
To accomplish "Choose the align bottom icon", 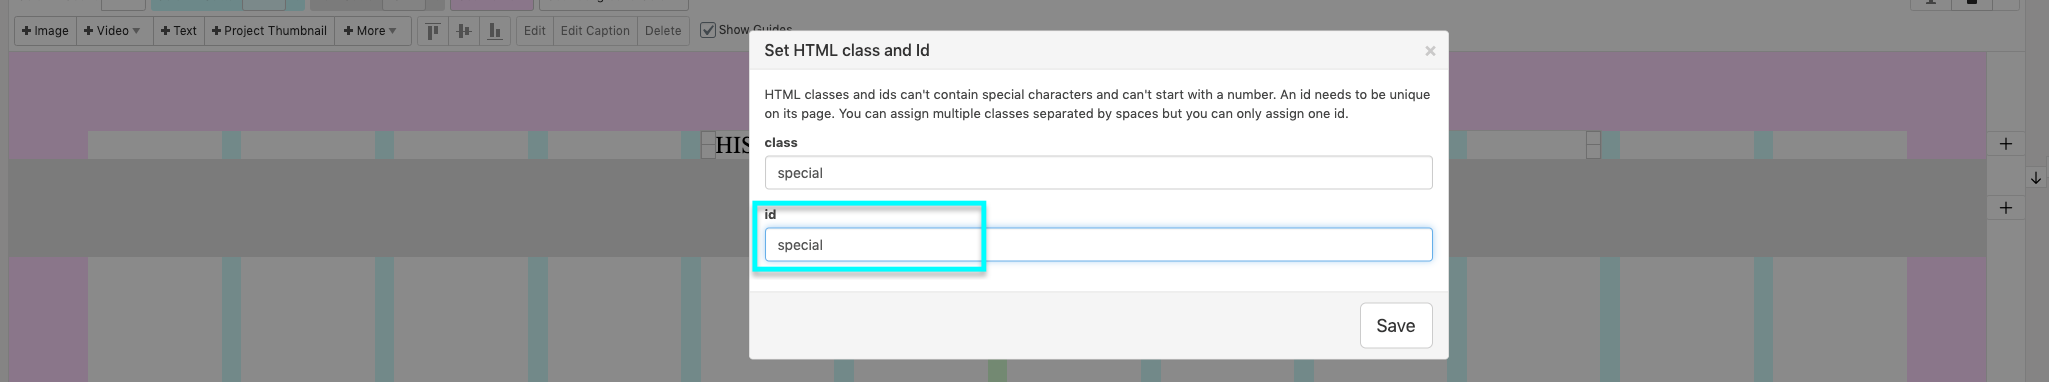I will click(x=495, y=31).
